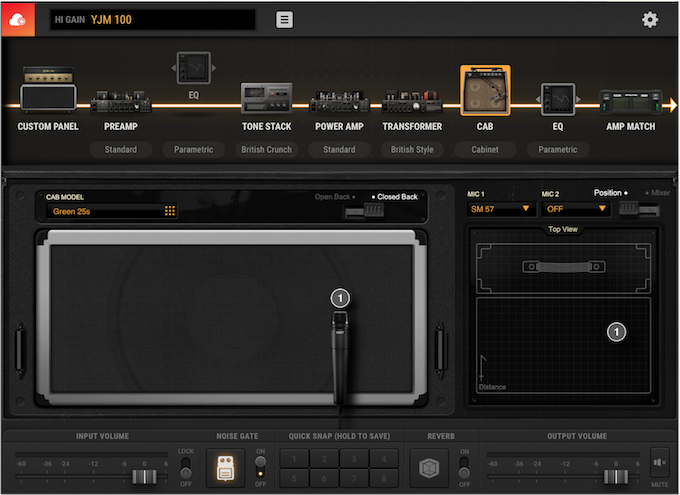Select the Preamp module icon

(121, 102)
